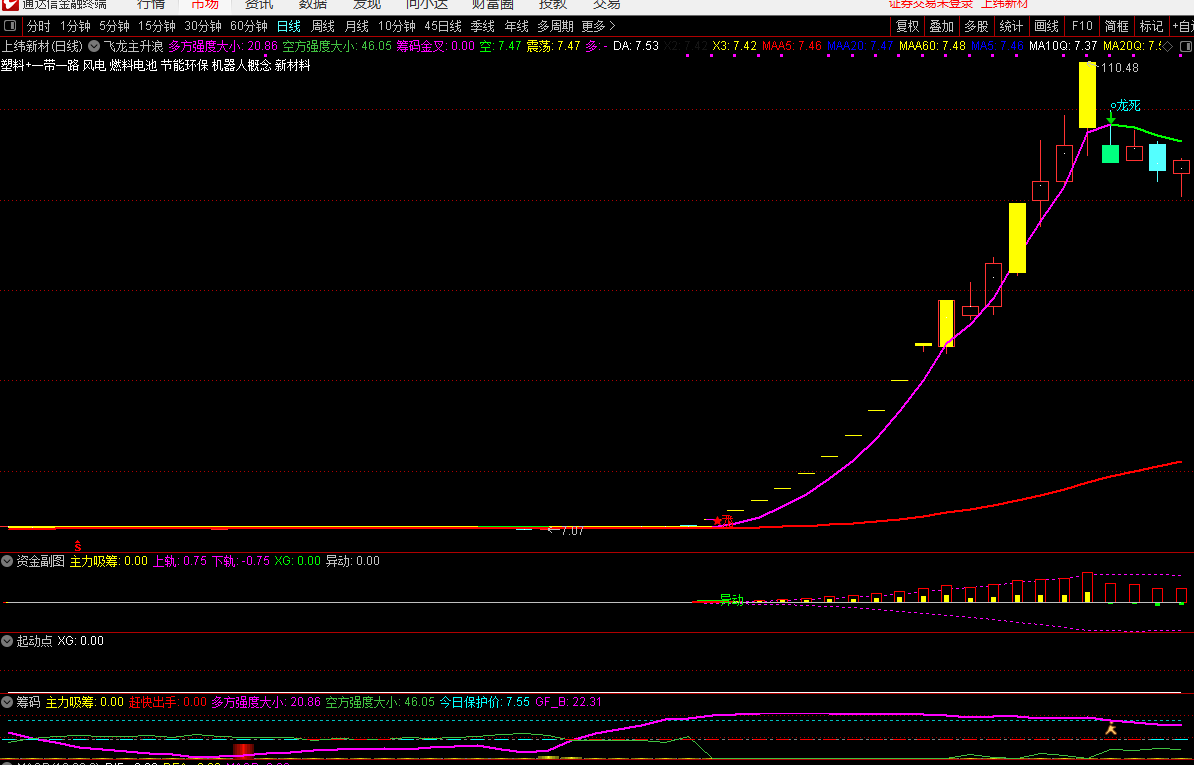
Task: Click the Tongdaxin logo icon
Action: (x=8, y=4)
